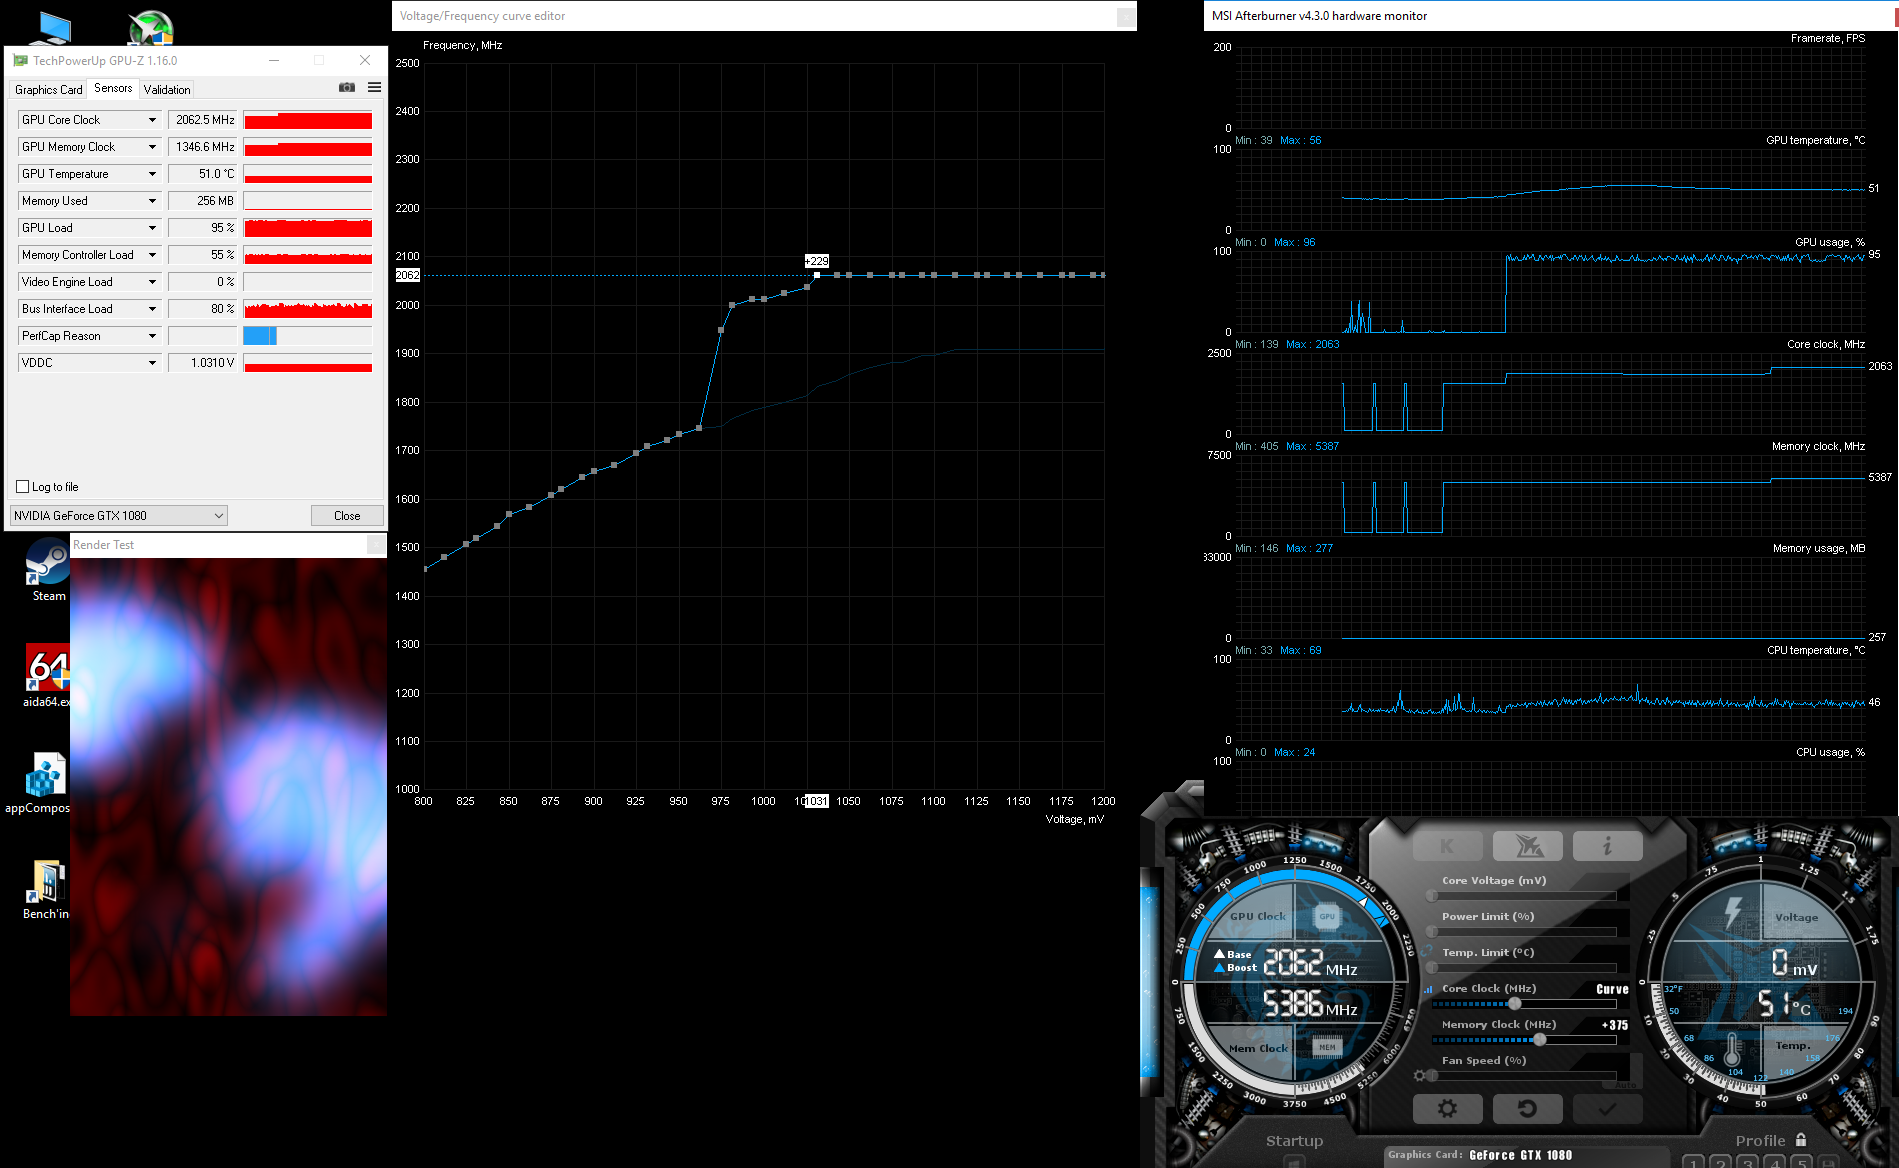
Task: Expand the Video Engine Load dropdown
Action: [x=152, y=282]
